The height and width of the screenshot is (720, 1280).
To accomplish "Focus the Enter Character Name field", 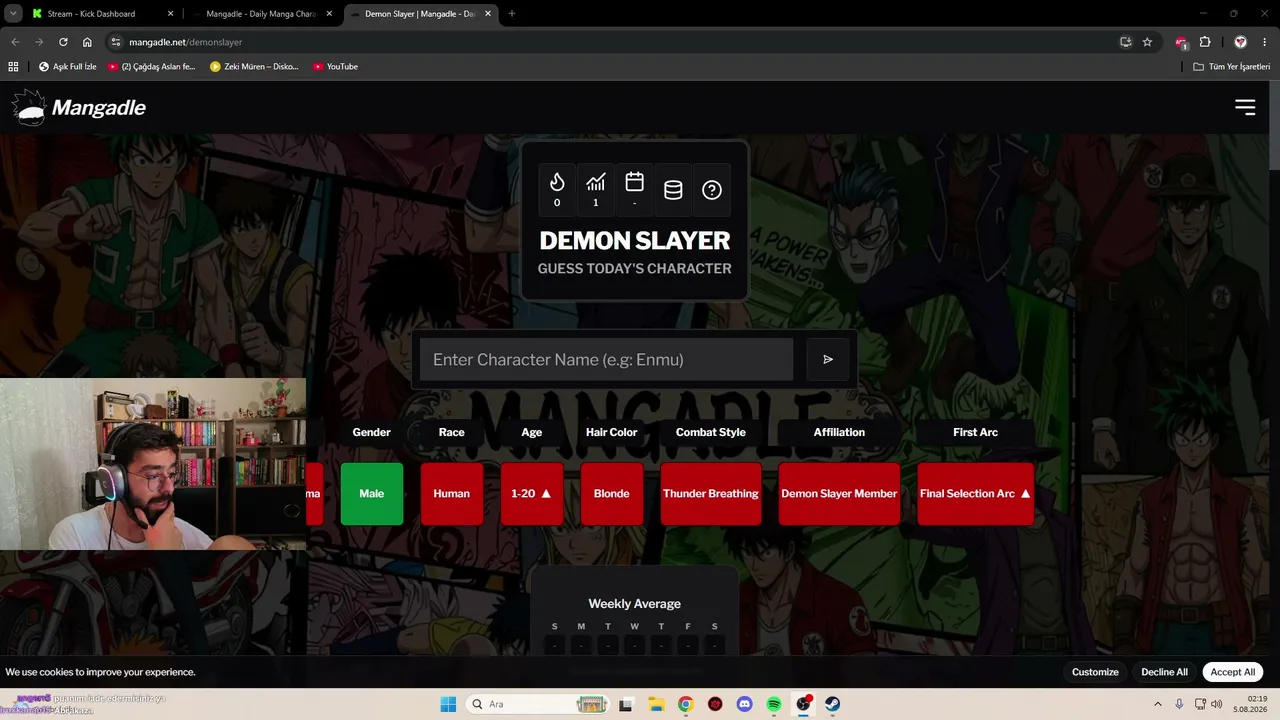I will (606, 359).
